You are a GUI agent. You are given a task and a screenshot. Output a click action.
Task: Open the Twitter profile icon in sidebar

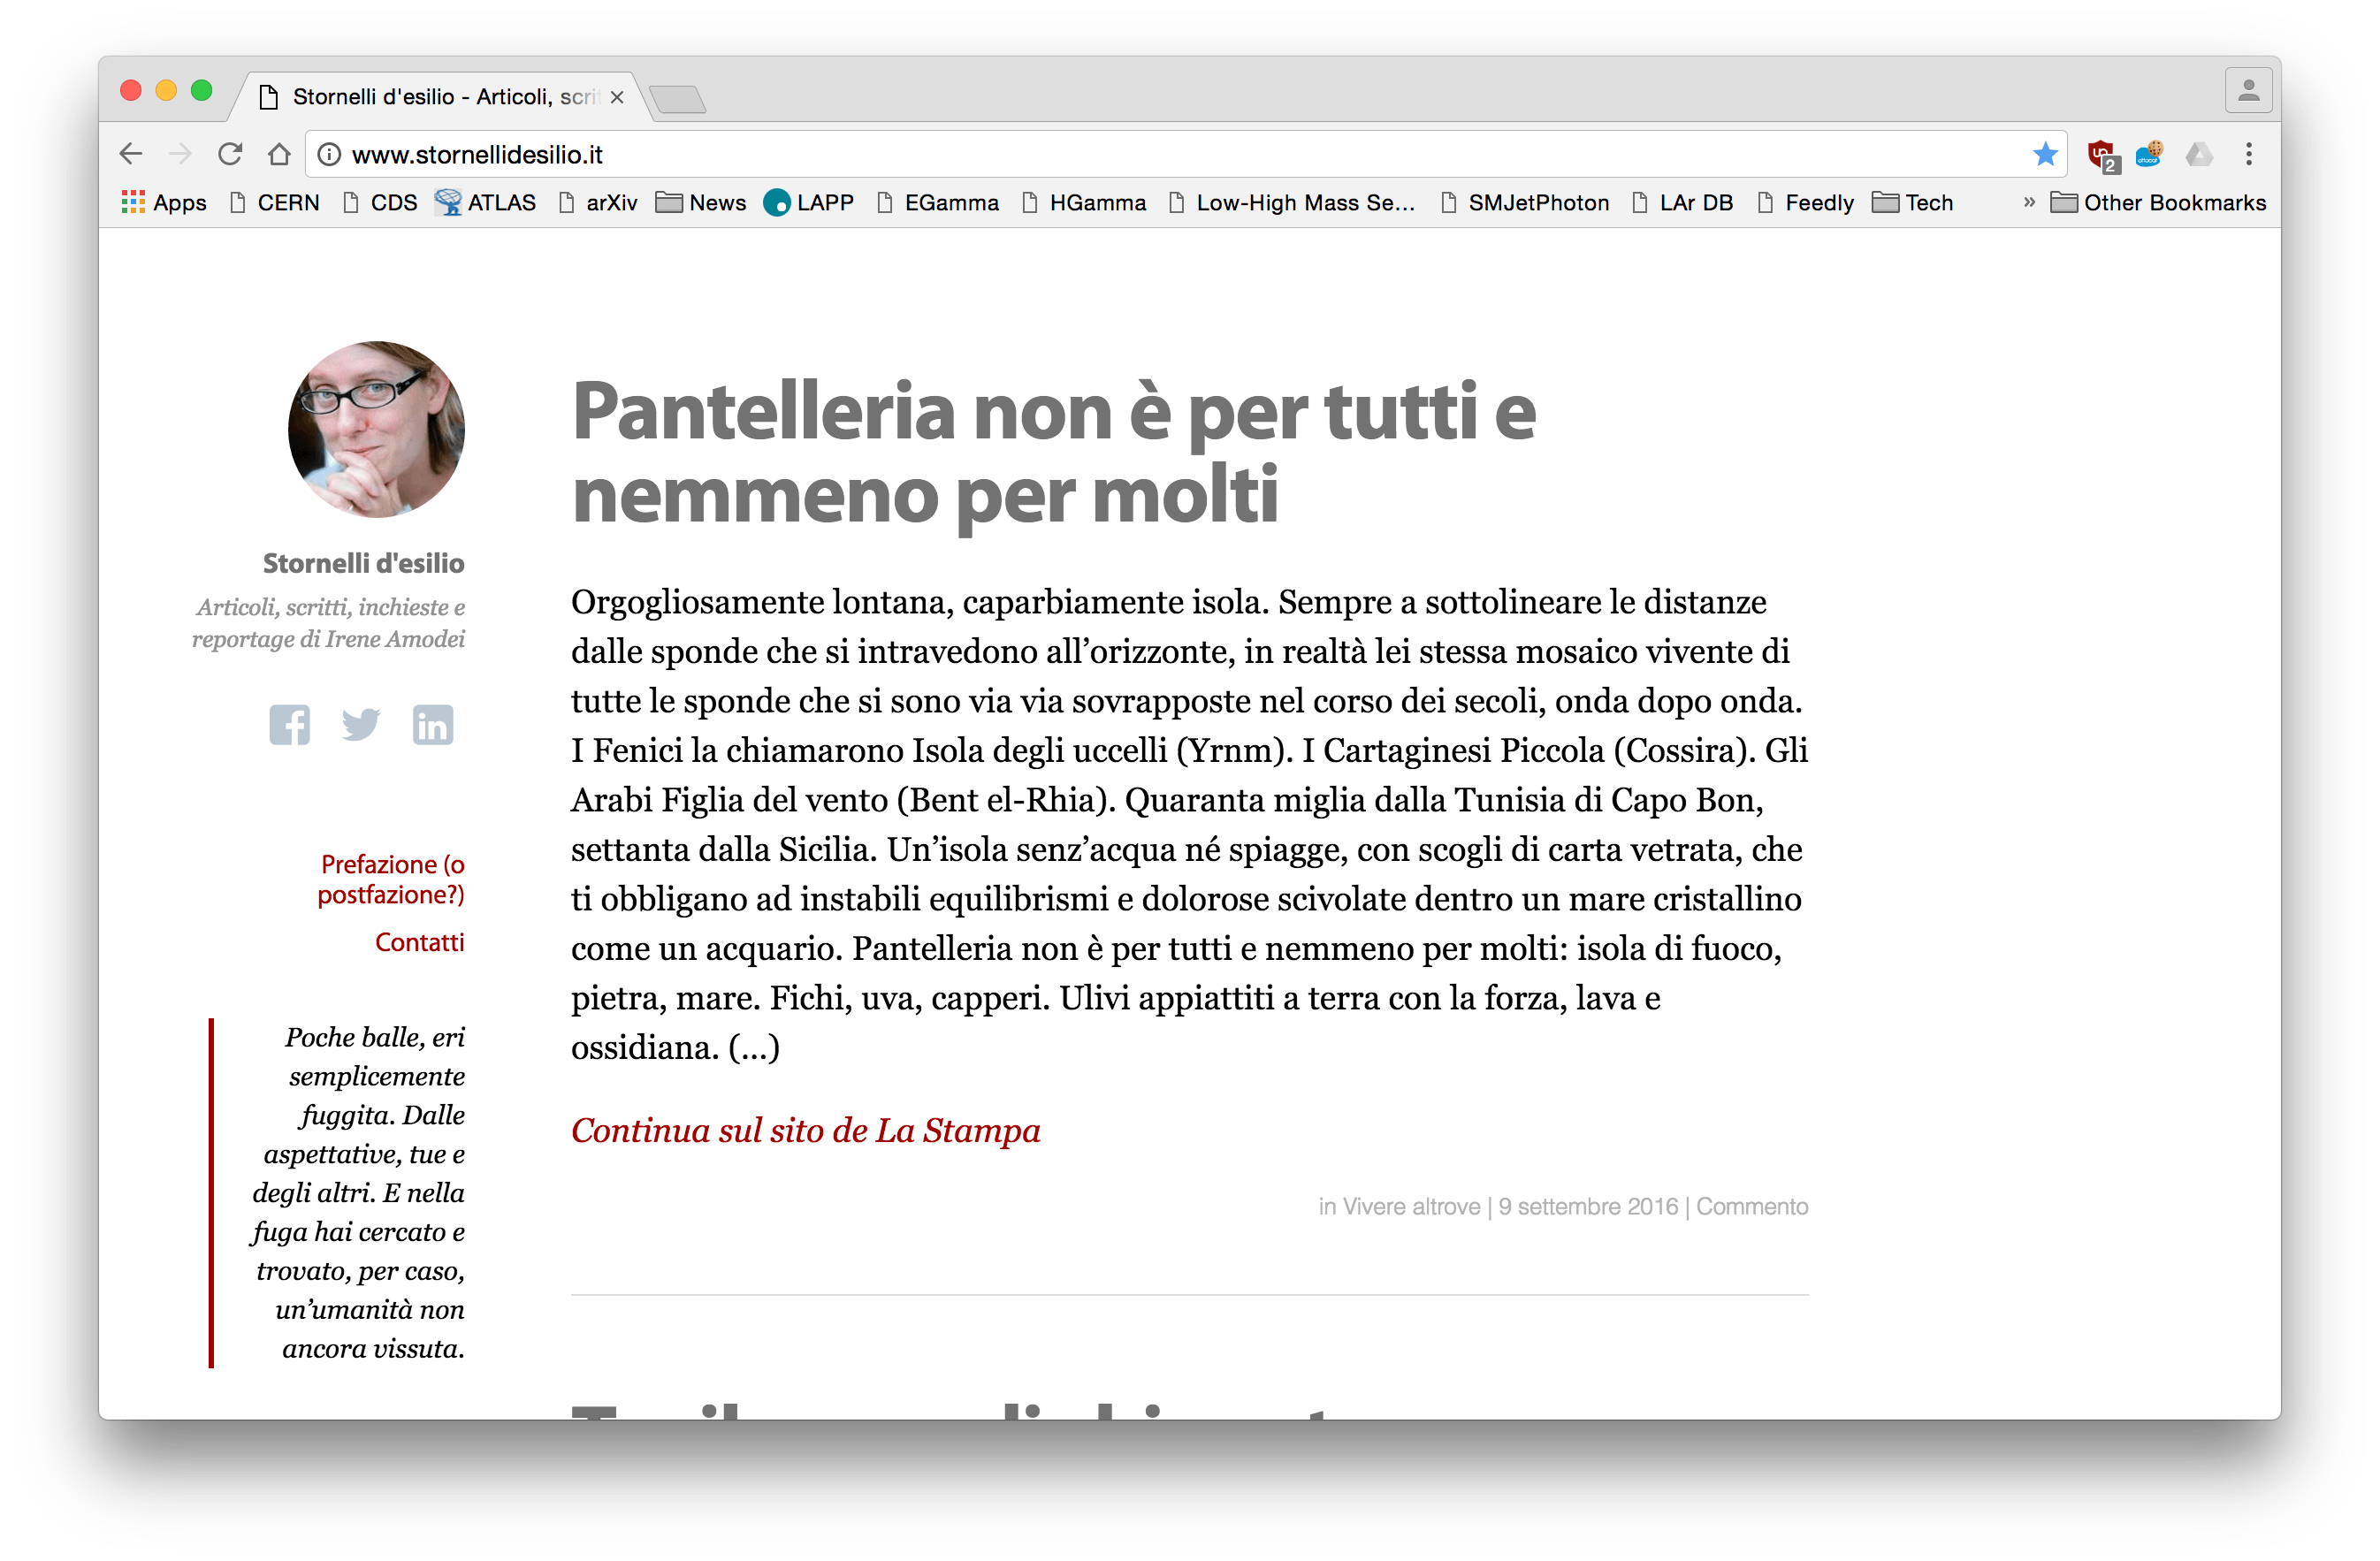361,725
